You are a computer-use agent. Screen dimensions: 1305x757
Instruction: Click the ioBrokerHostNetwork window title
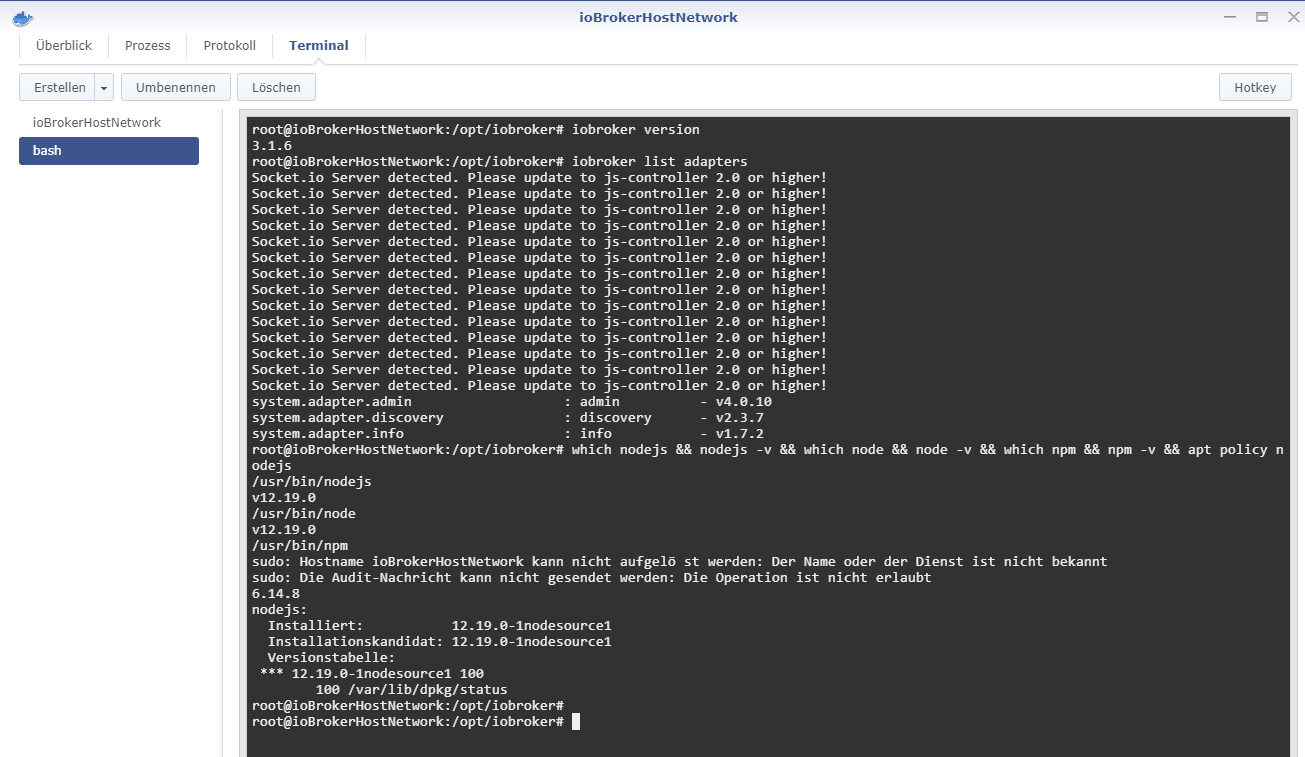click(x=658, y=17)
